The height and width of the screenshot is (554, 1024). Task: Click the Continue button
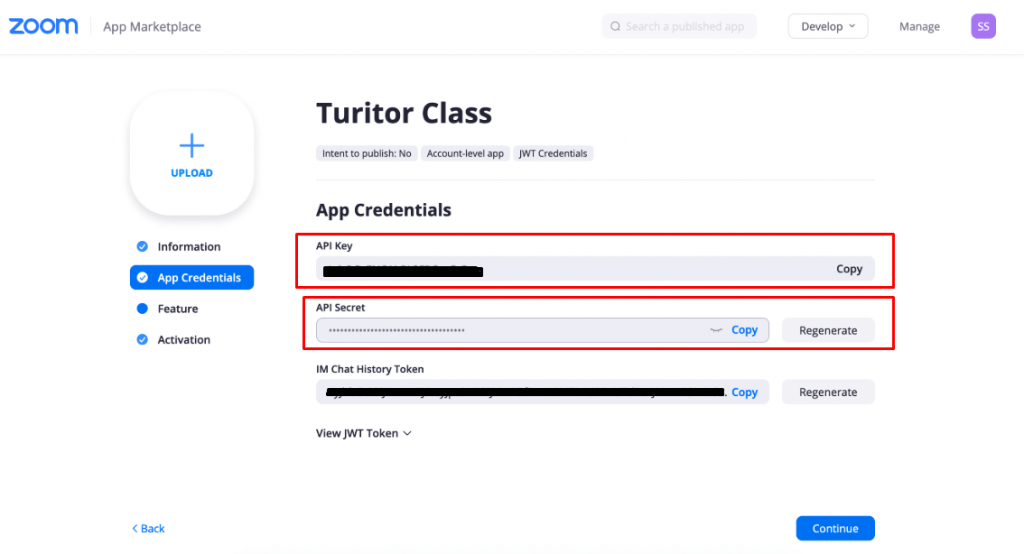coord(835,529)
